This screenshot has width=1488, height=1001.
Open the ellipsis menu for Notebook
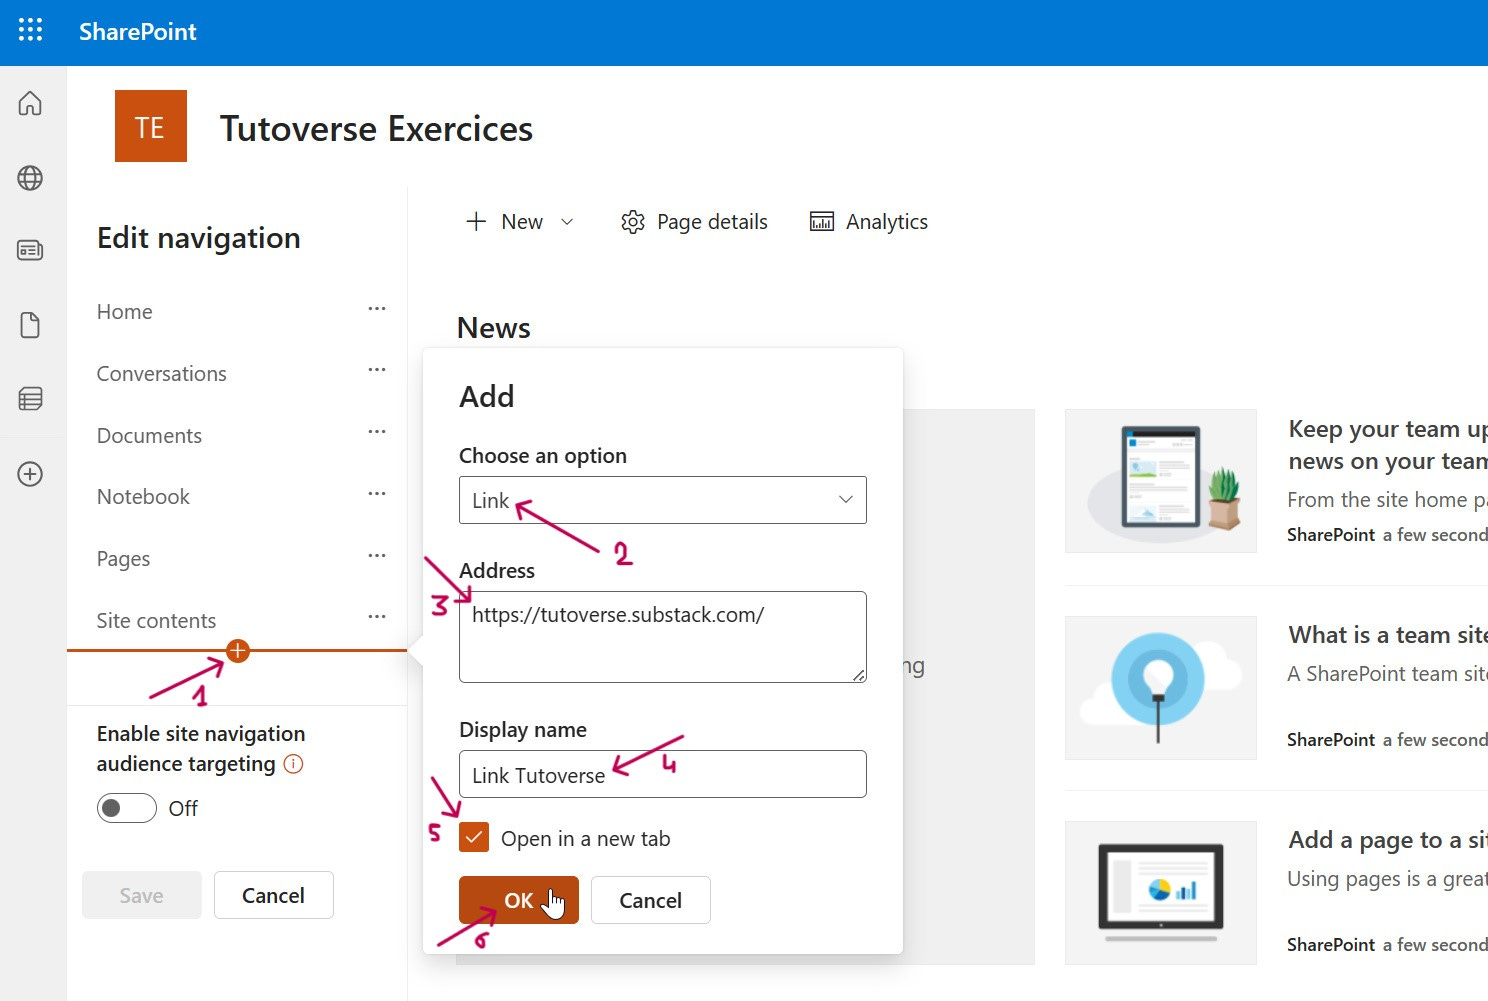click(377, 494)
